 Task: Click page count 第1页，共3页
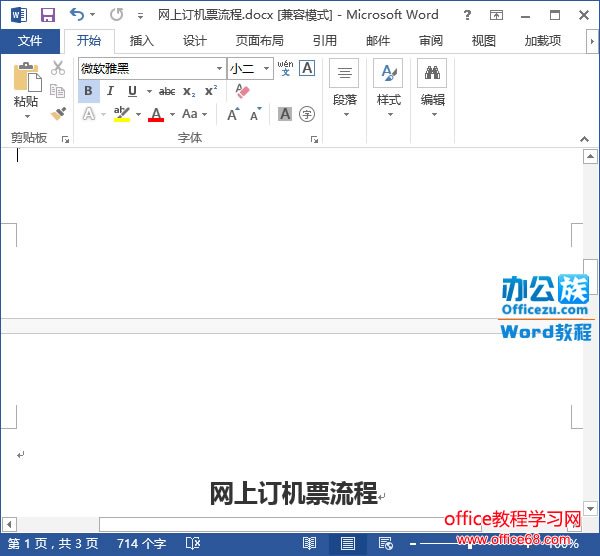tap(53, 543)
